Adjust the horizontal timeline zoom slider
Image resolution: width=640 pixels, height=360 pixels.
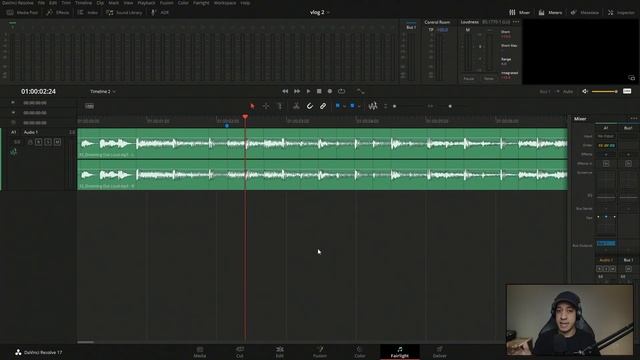tap(450, 106)
